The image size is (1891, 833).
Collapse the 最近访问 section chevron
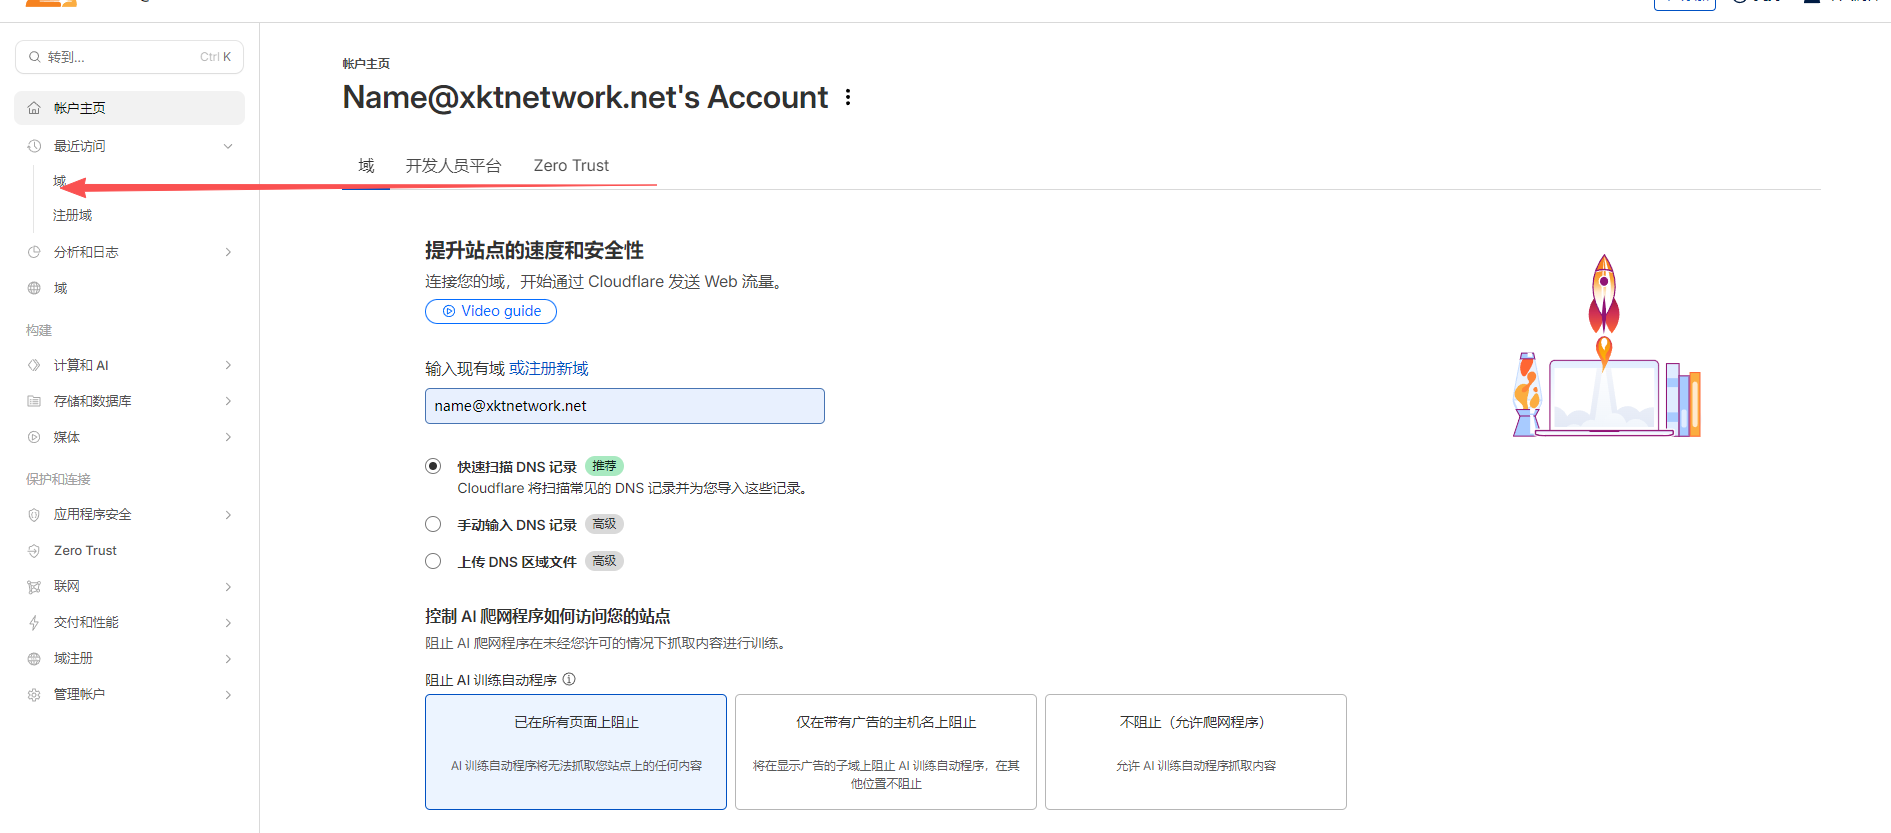point(228,146)
